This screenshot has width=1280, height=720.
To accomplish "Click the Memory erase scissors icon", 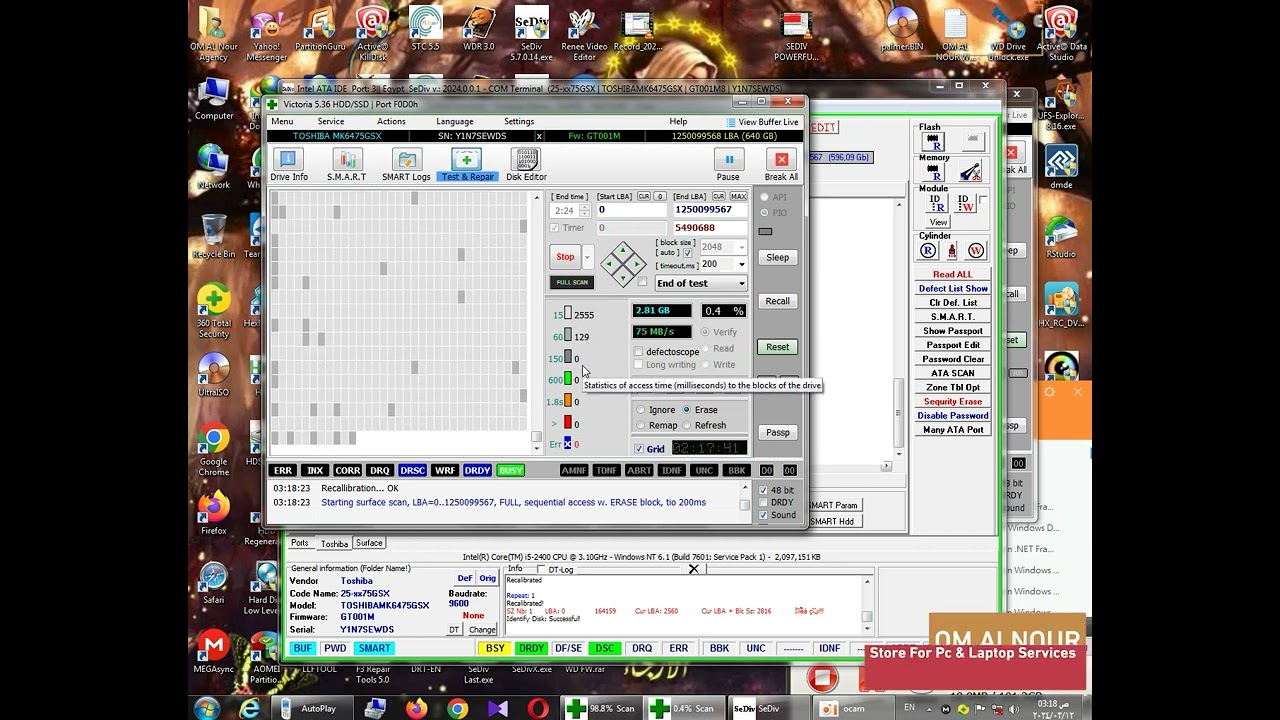I will tap(970, 172).
